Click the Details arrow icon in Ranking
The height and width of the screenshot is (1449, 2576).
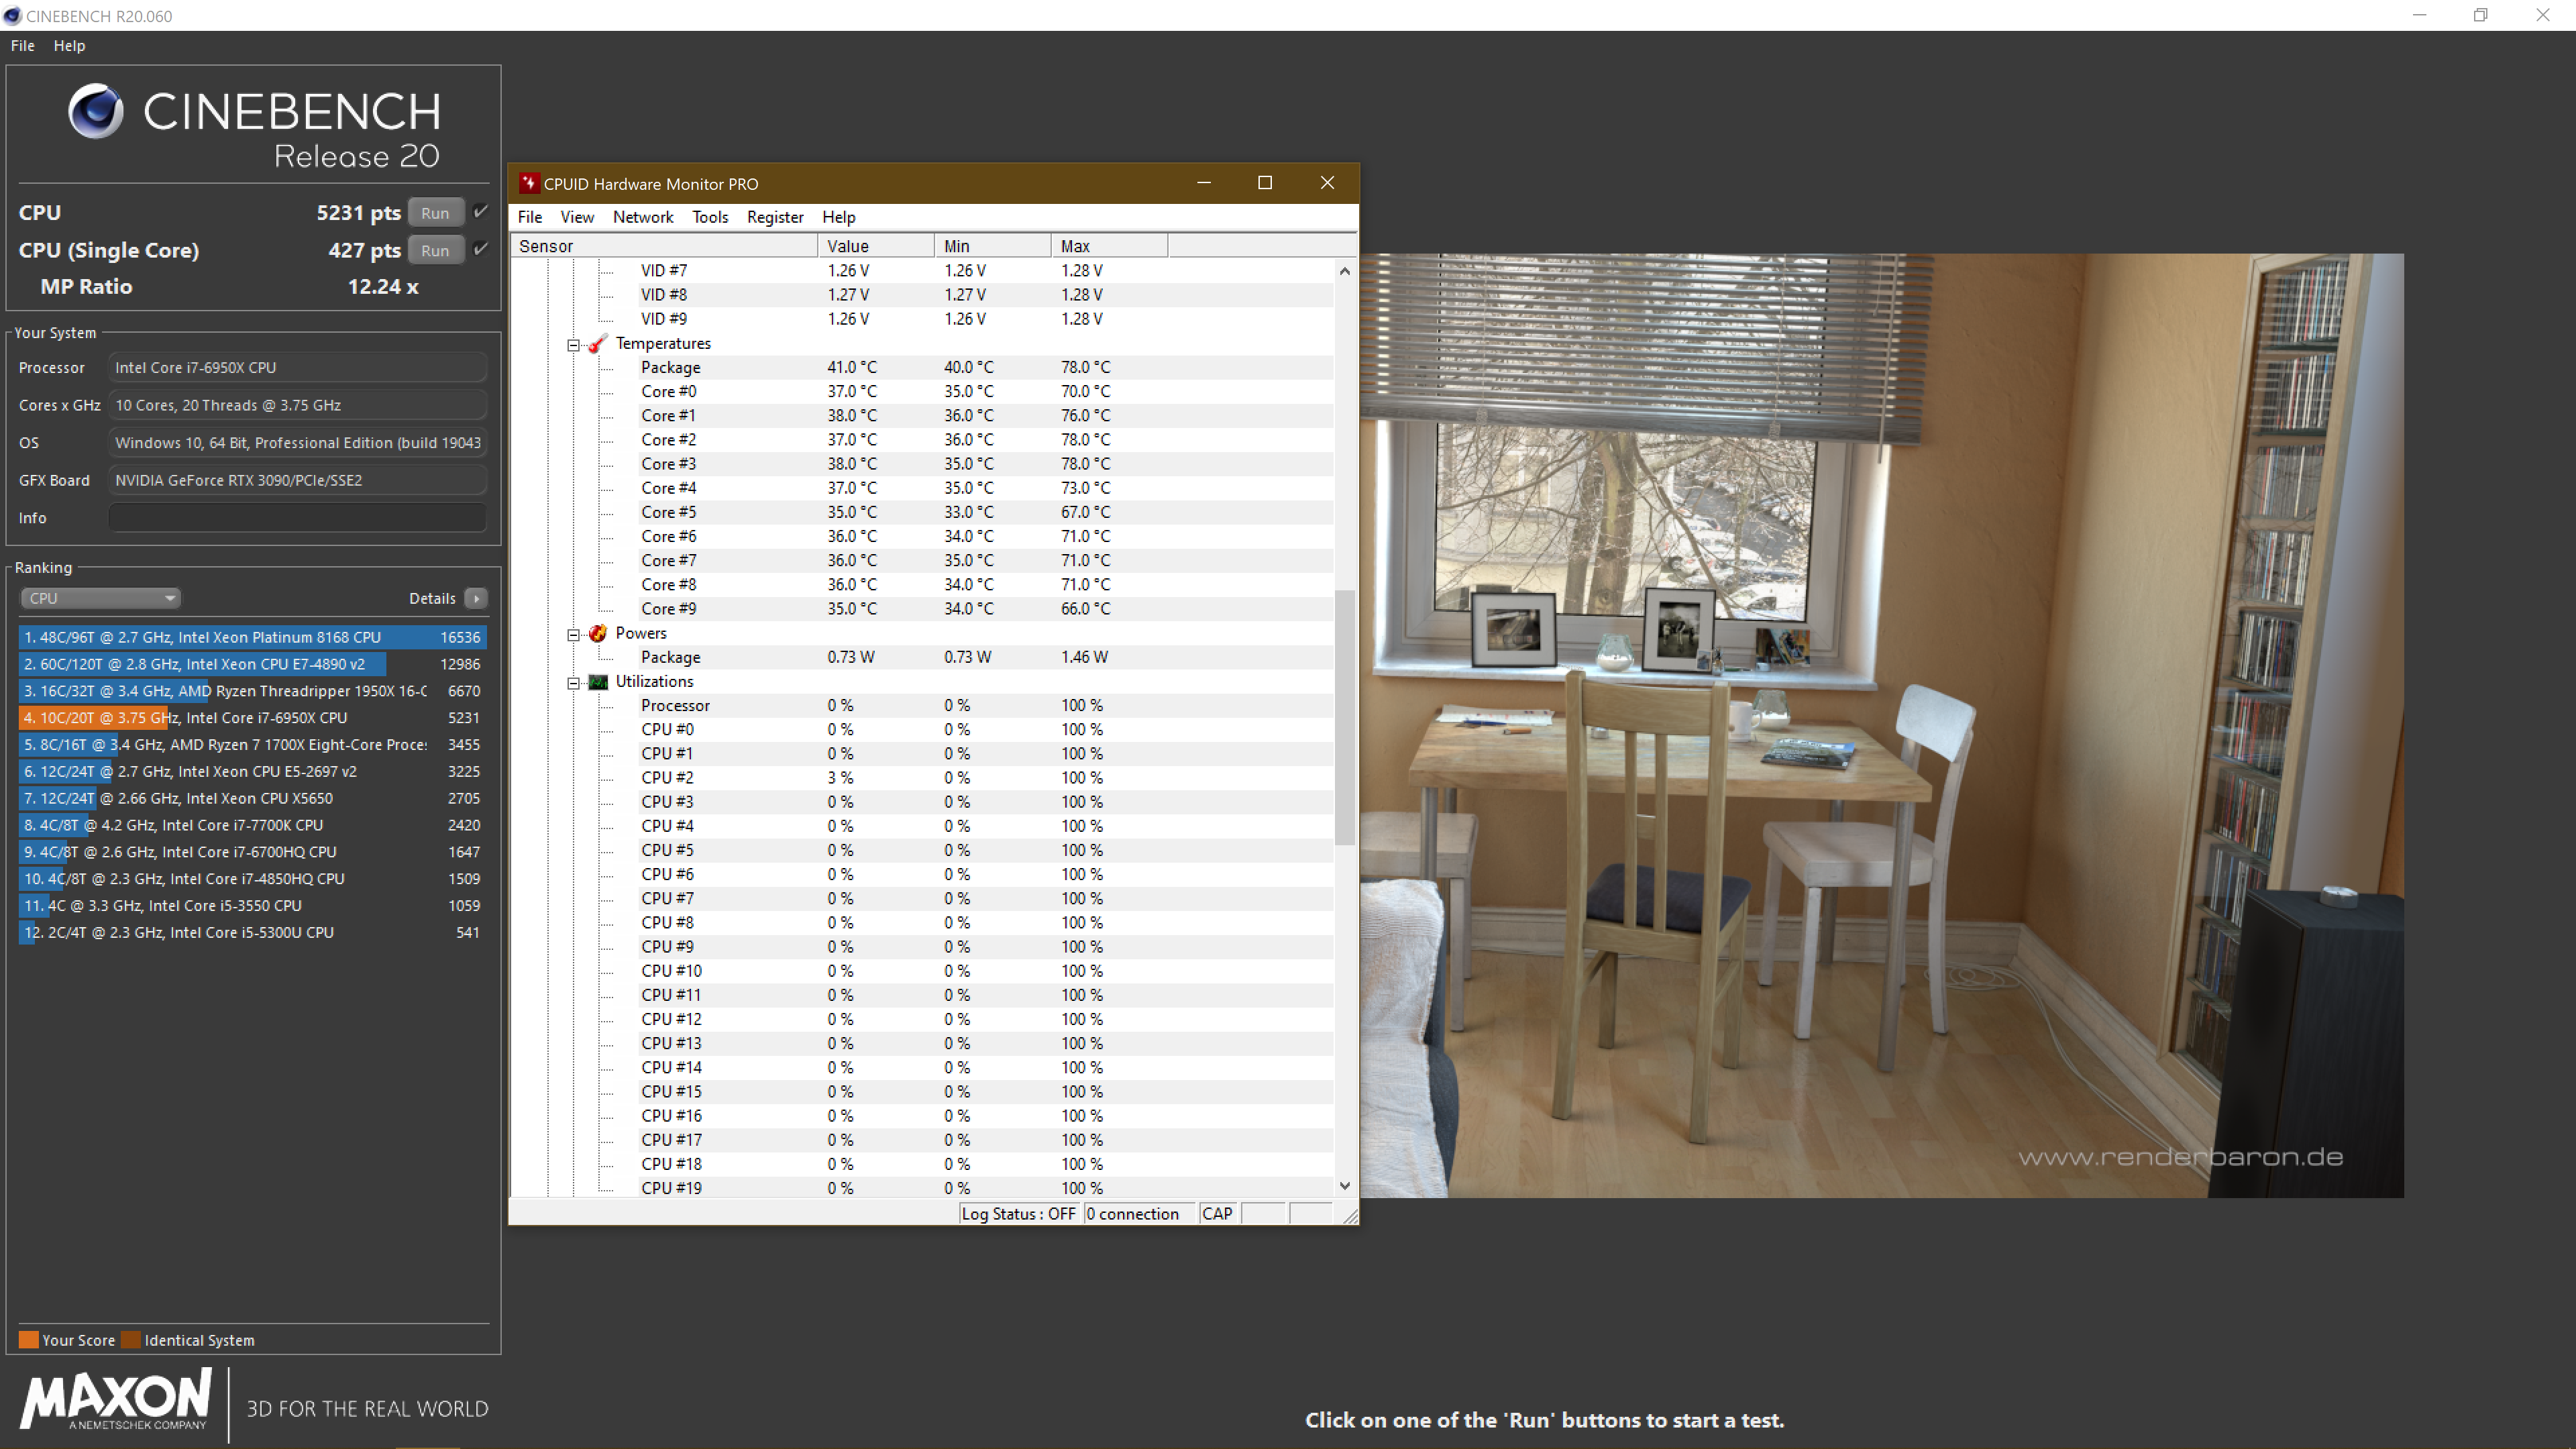(x=476, y=598)
